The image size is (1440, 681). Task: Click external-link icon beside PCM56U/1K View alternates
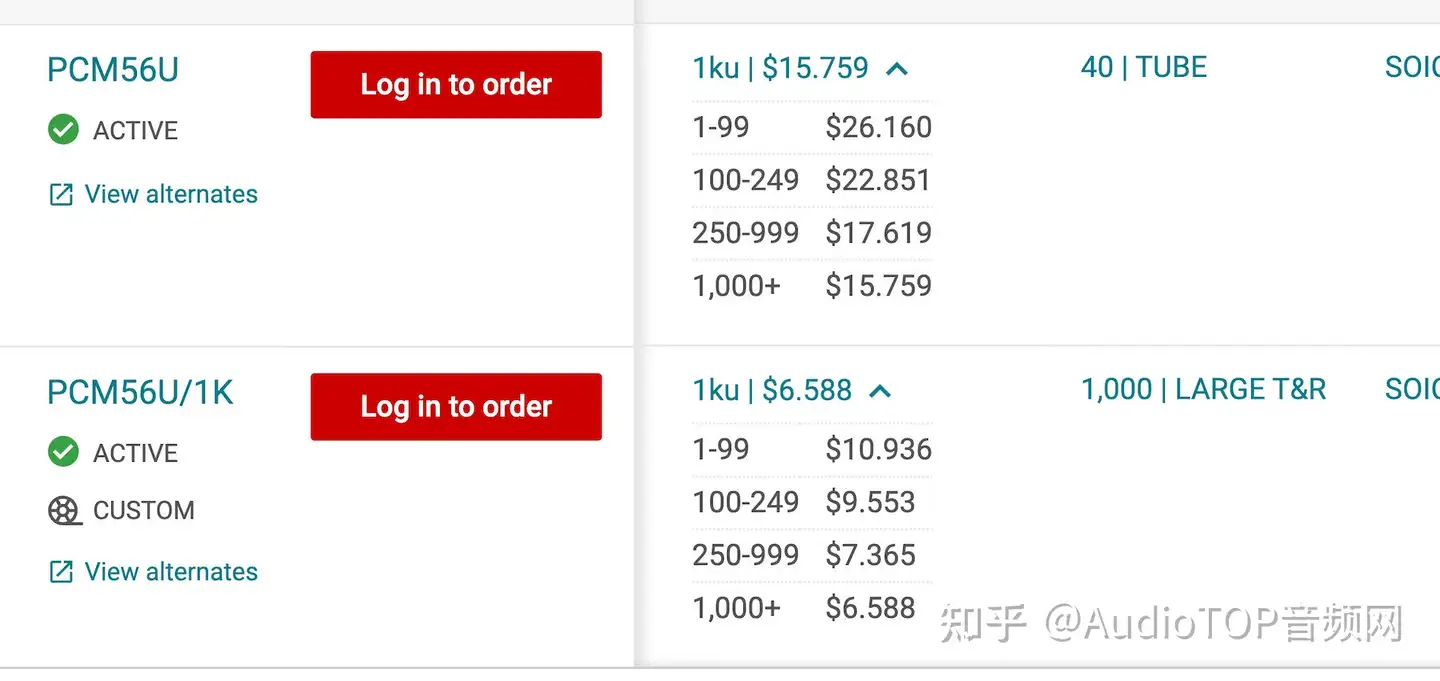(x=61, y=572)
